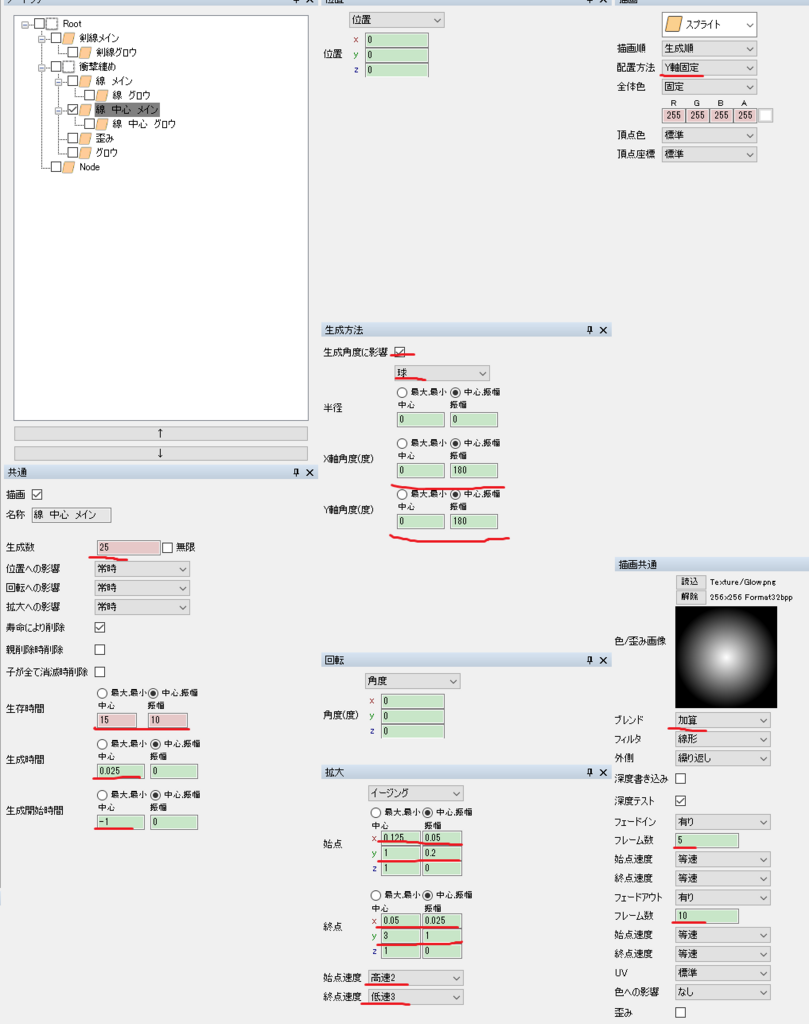809x1024 pixels.
Task: Click the Node item sprite icon
Action: coord(69,167)
